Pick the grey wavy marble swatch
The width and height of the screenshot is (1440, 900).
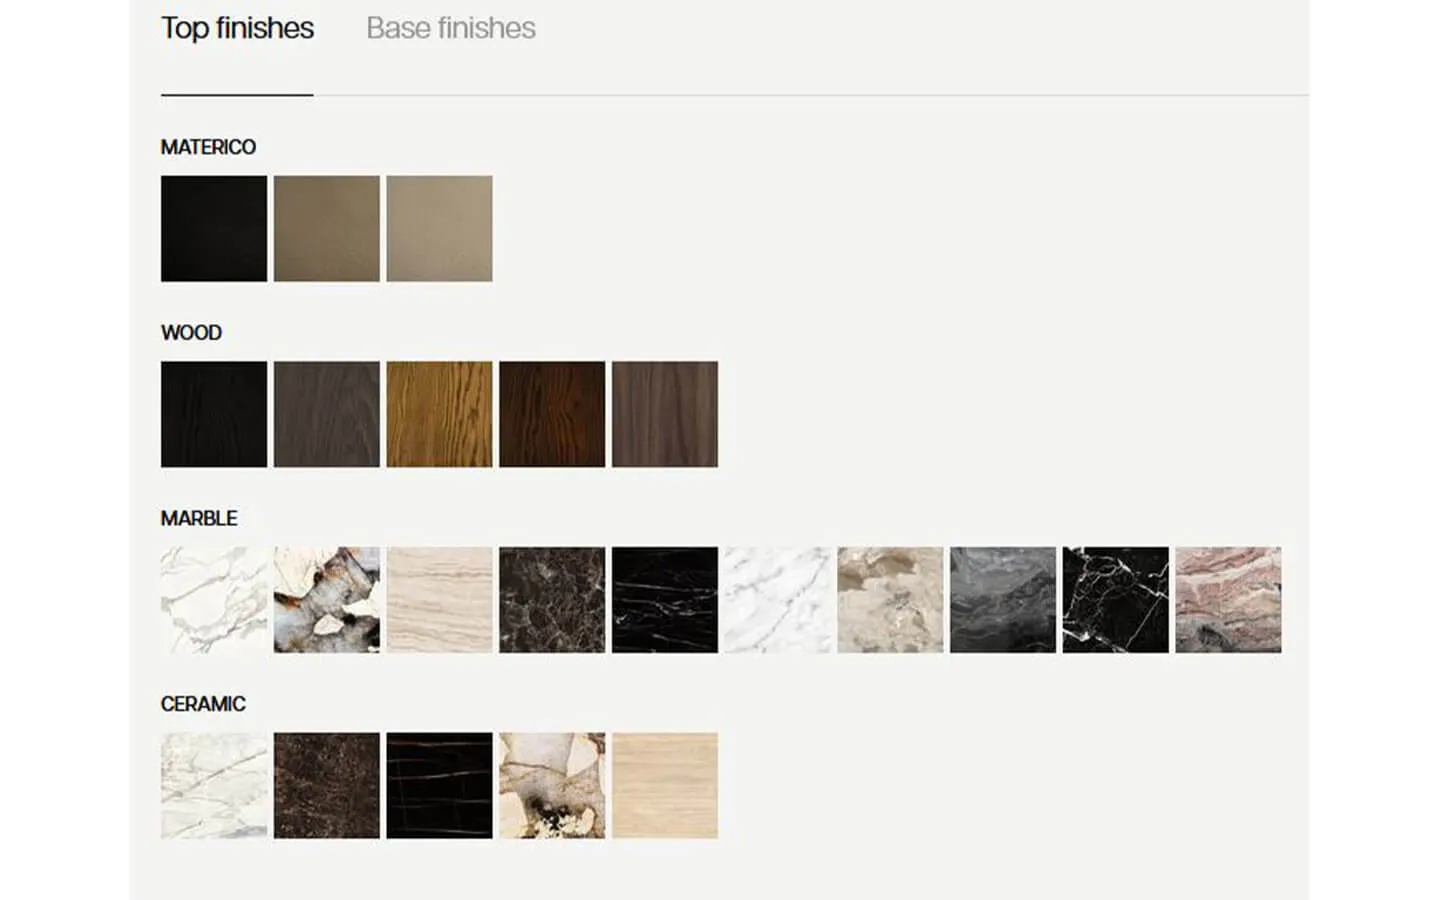tap(1003, 600)
